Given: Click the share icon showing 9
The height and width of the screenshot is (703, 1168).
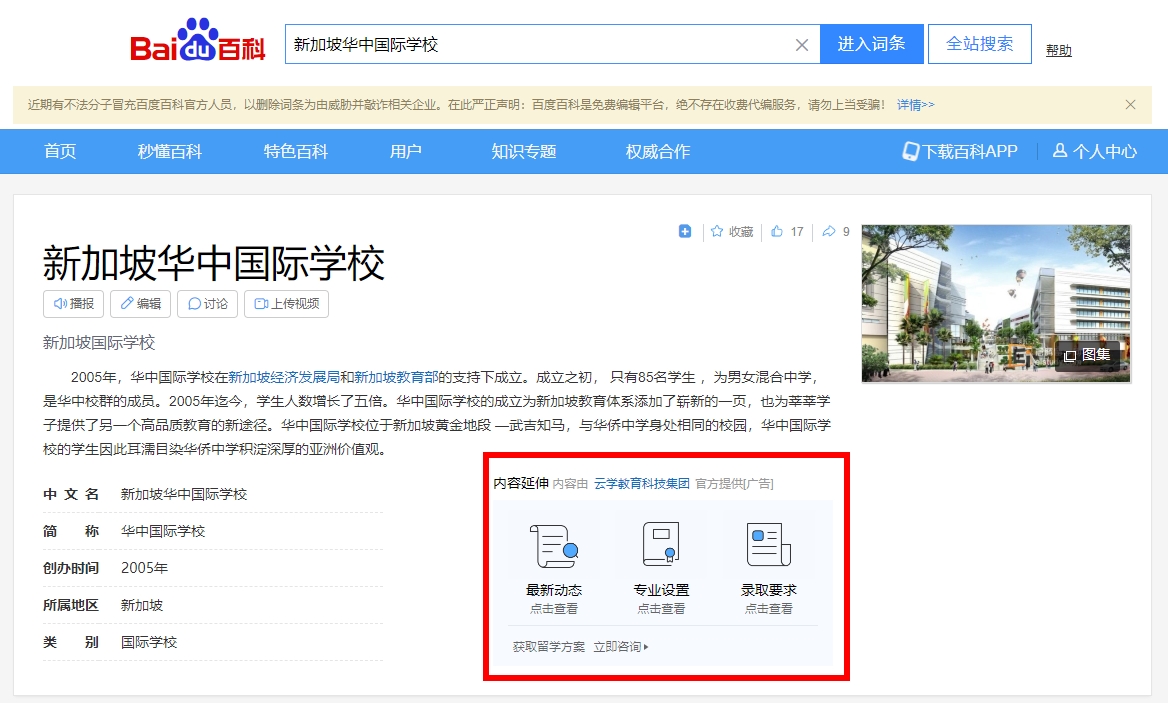Looking at the screenshot, I should [x=832, y=231].
